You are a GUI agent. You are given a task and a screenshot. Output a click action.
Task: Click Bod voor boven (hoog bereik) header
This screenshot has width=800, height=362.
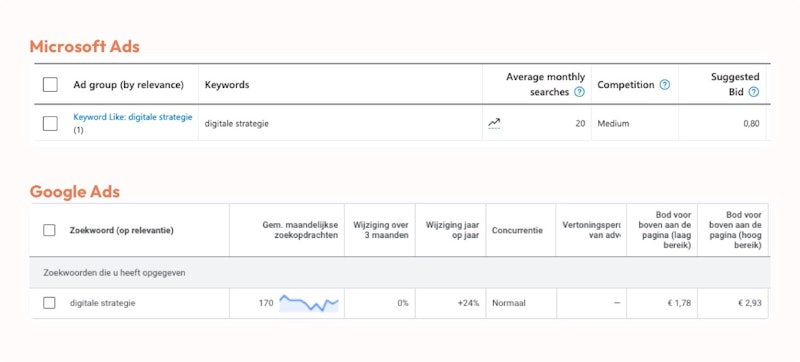point(736,230)
